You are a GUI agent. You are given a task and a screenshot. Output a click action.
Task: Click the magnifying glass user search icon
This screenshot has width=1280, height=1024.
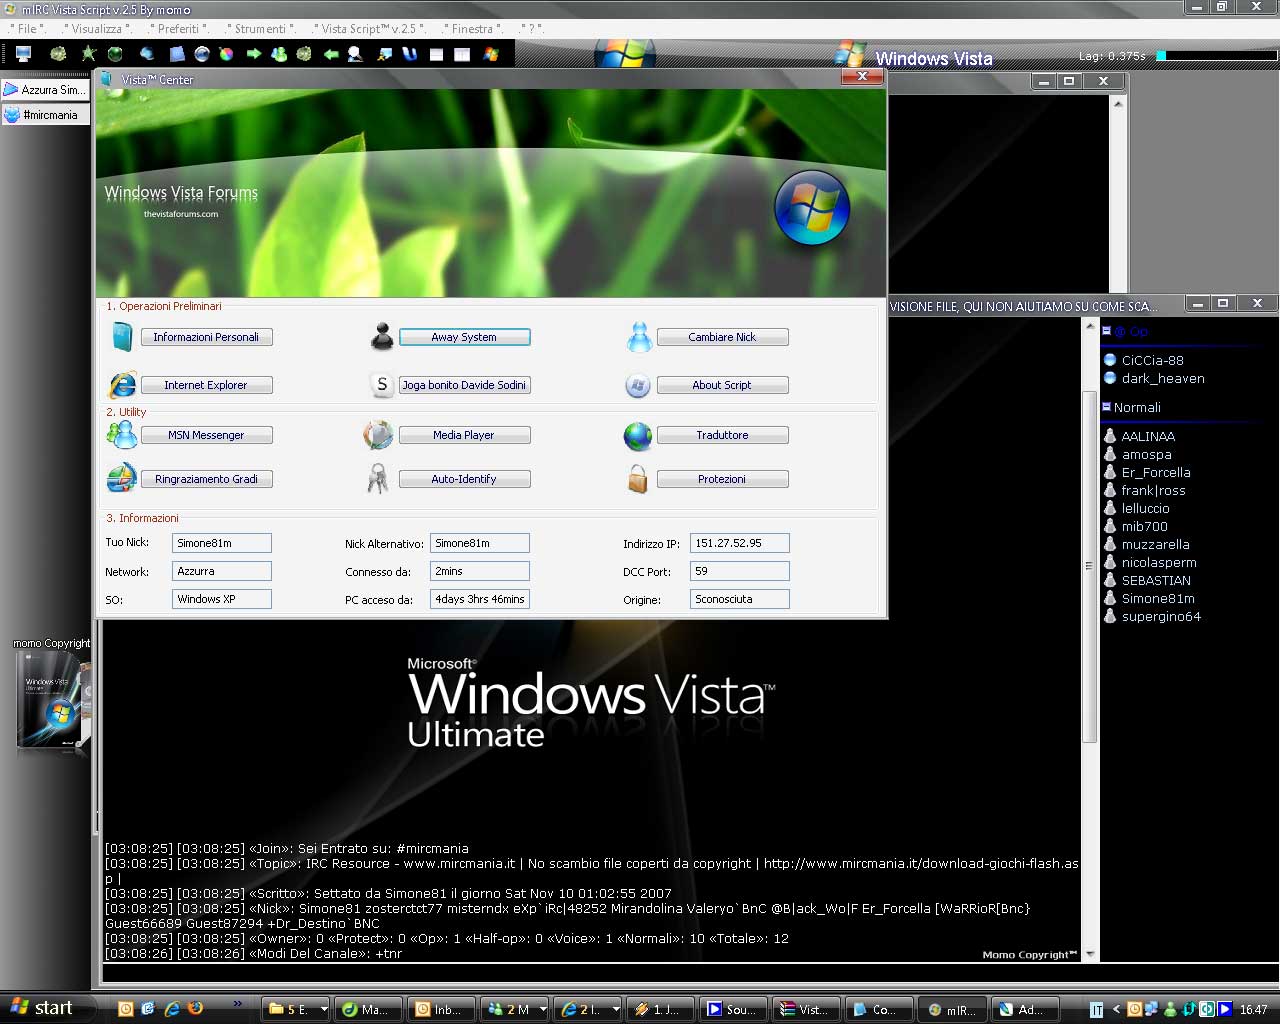(x=355, y=54)
